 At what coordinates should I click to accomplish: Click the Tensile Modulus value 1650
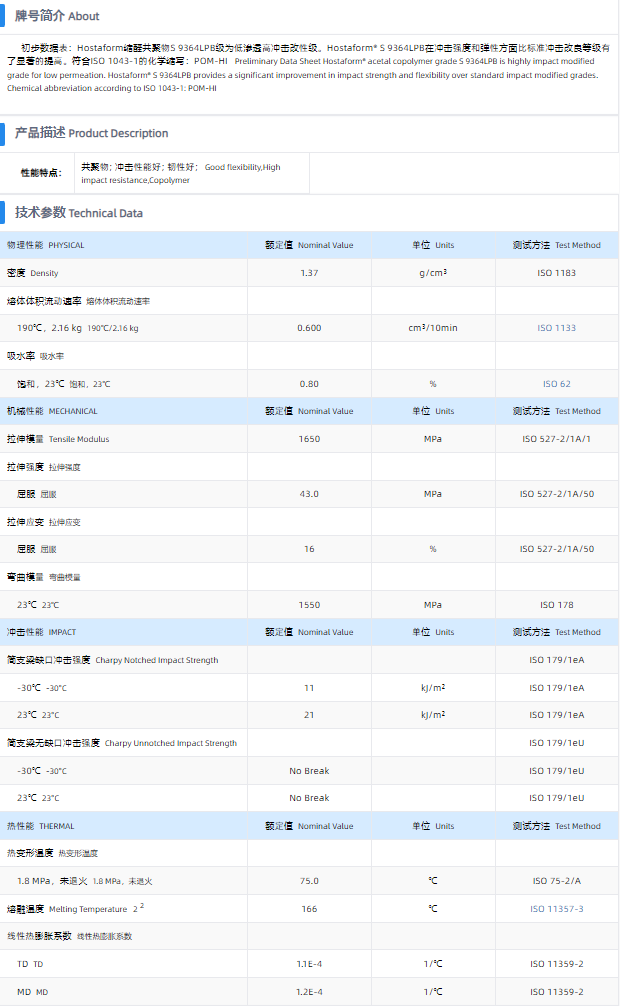coord(309,439)
